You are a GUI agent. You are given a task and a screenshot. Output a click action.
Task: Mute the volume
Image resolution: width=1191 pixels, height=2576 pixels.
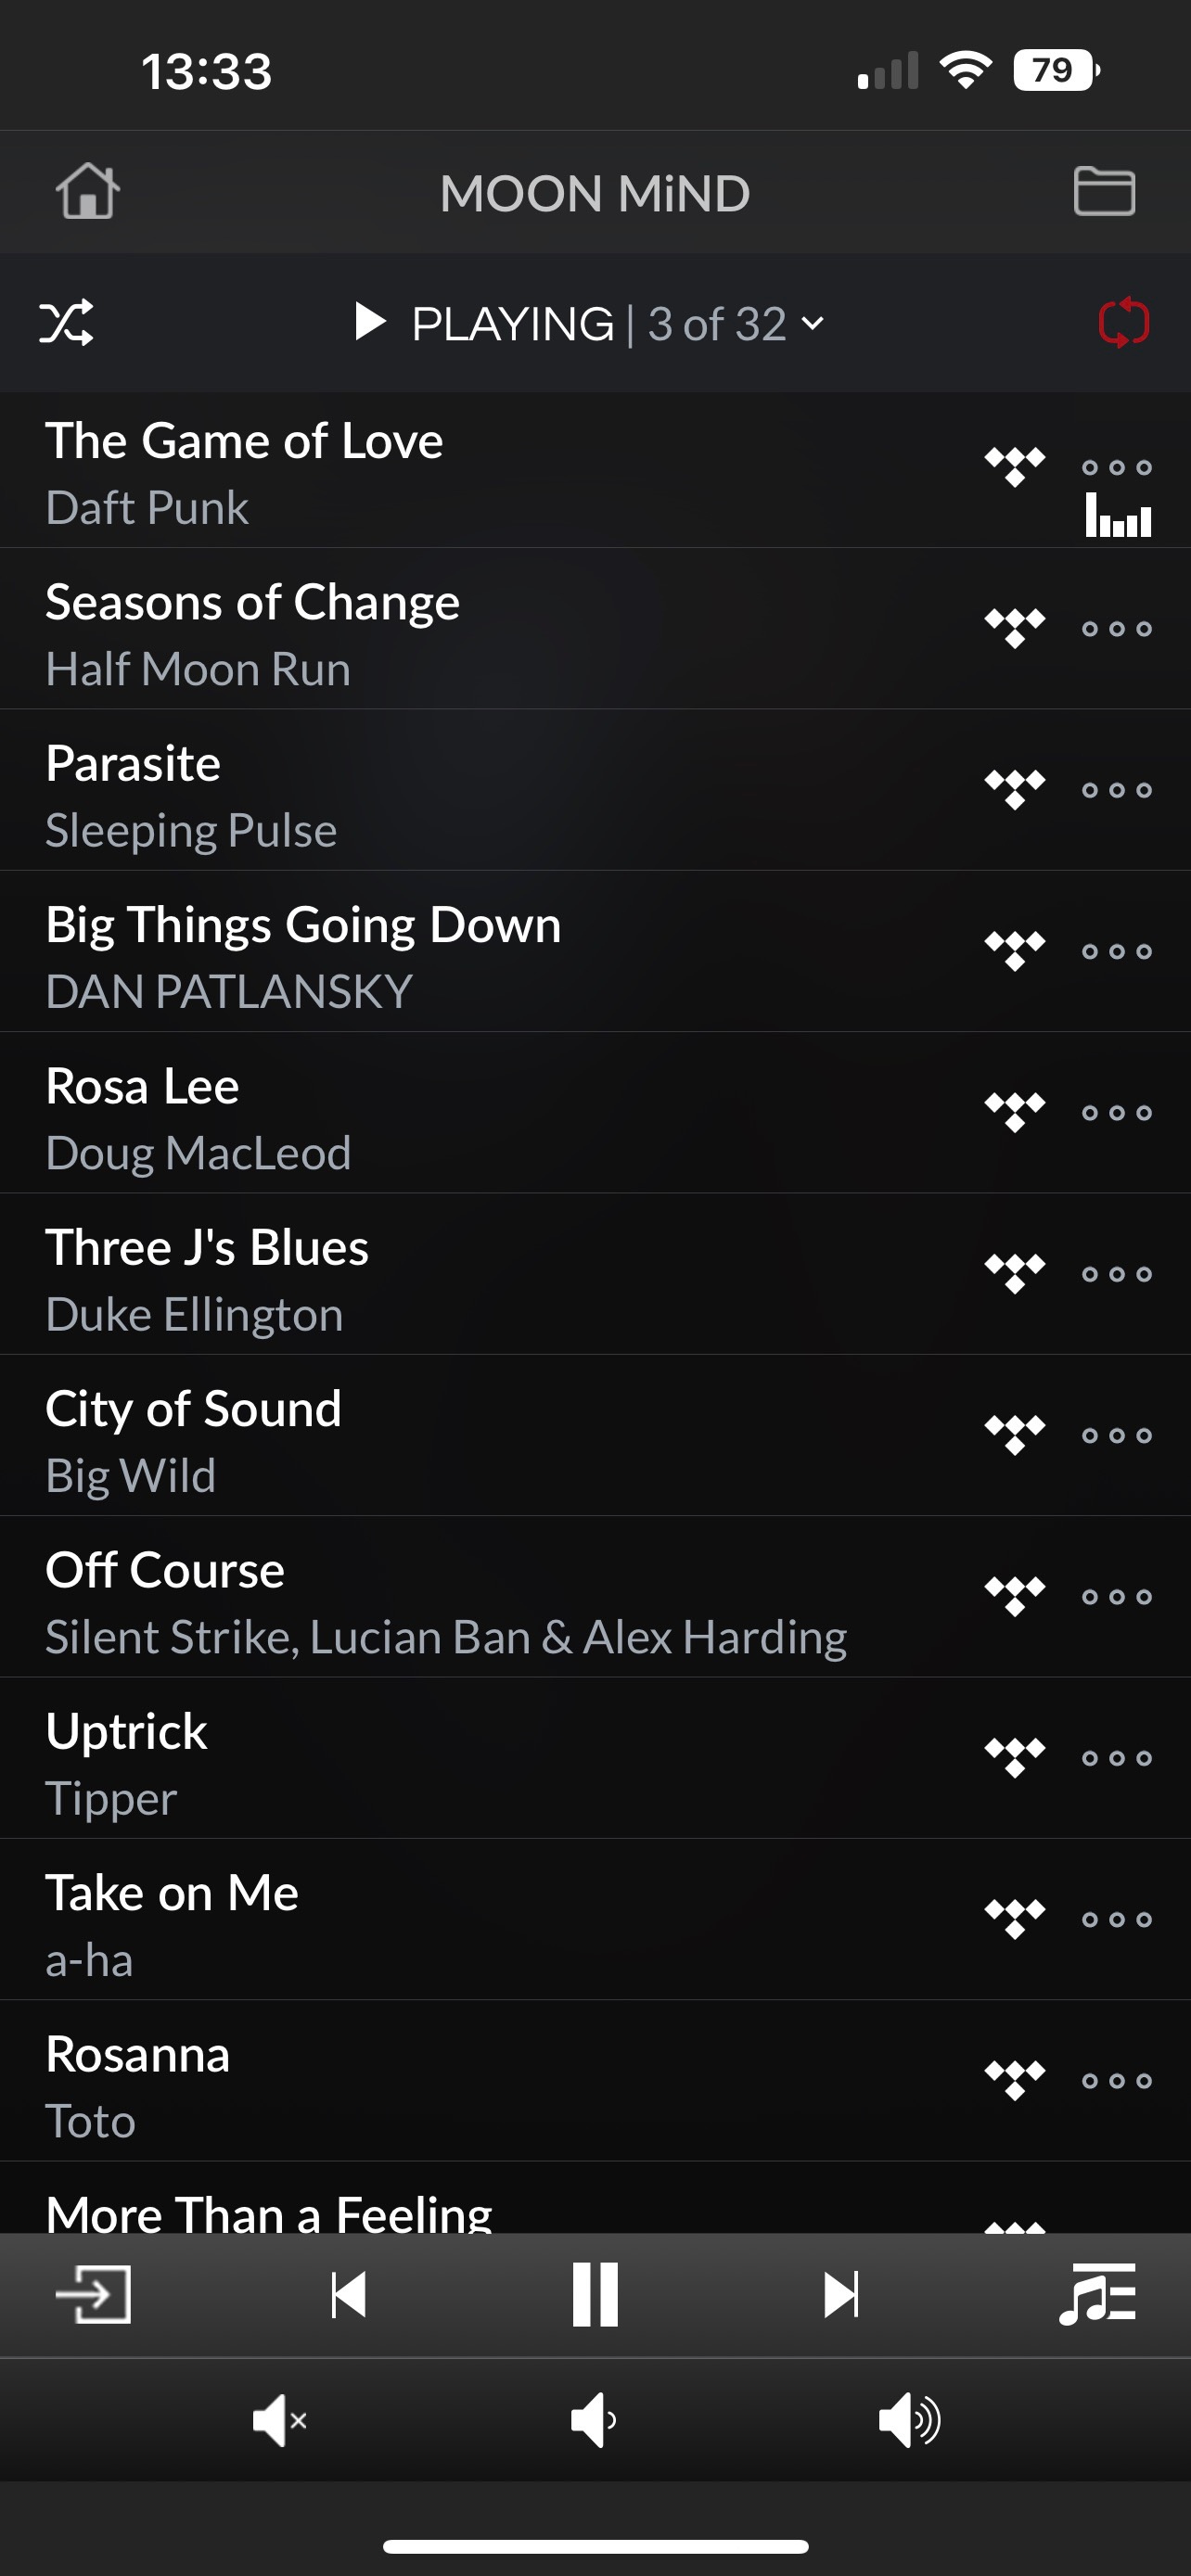pyautogui.click(x=279, y=2421)
